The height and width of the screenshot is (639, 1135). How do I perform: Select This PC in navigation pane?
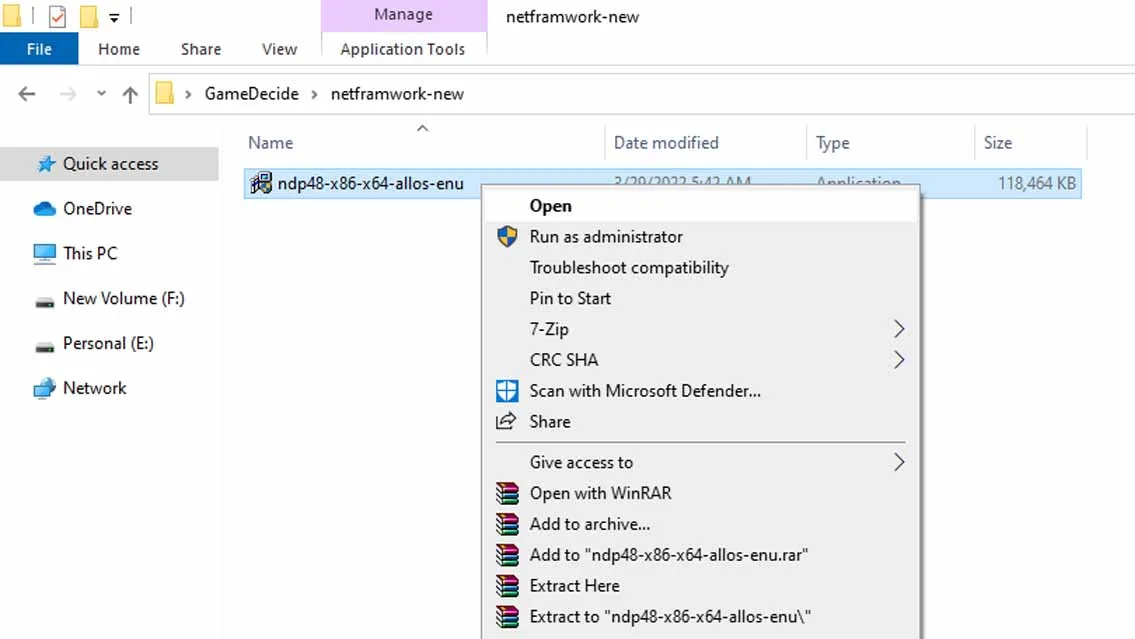90,254
